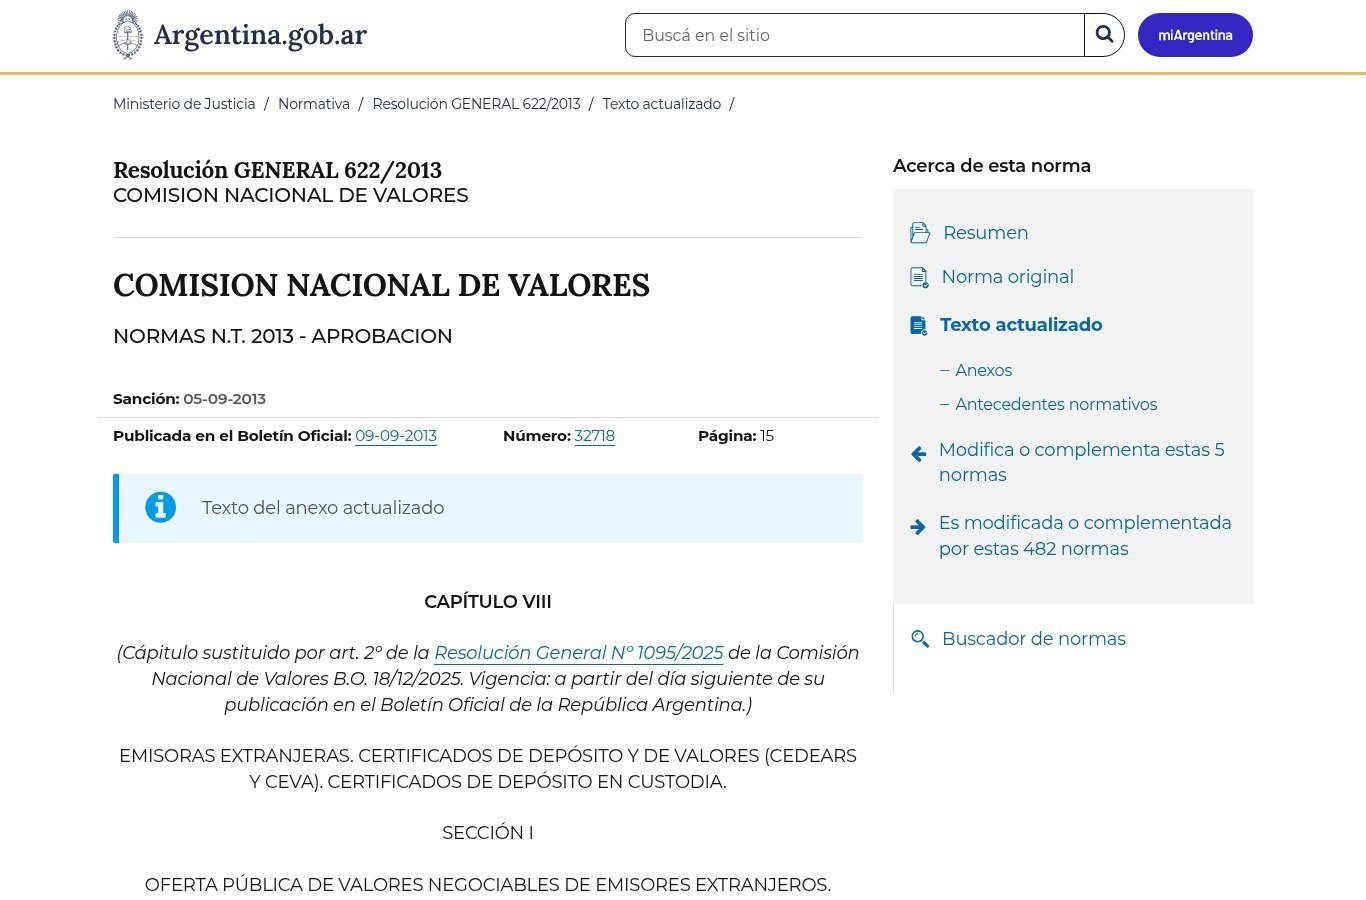Show the 482 normas modifying this

1085,536
